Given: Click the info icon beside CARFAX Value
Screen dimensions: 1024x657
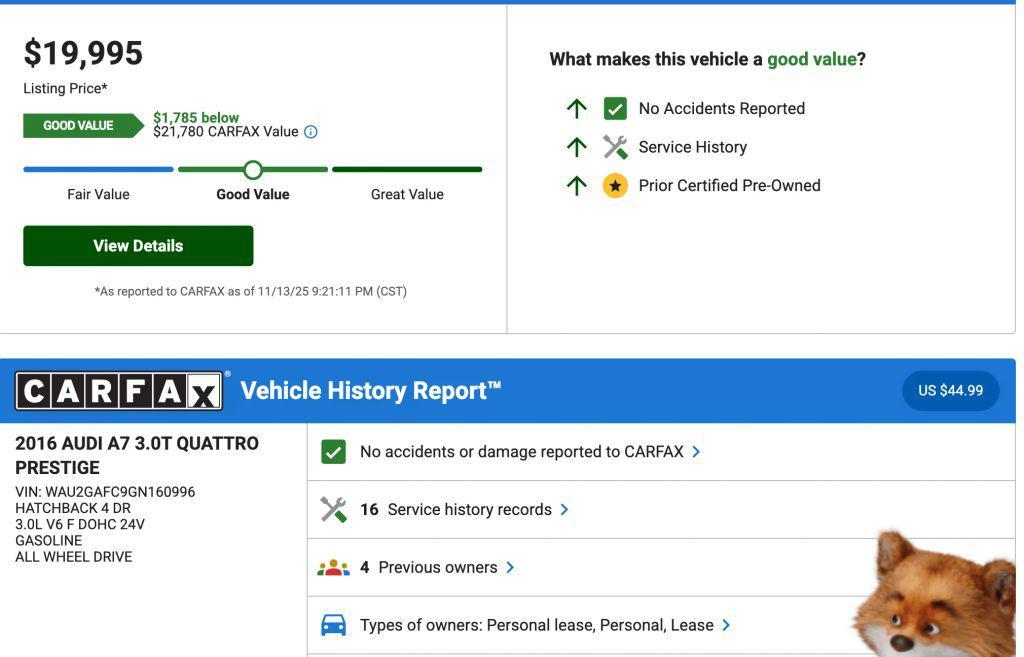Looking at the screenshot, I should [310, 132].
